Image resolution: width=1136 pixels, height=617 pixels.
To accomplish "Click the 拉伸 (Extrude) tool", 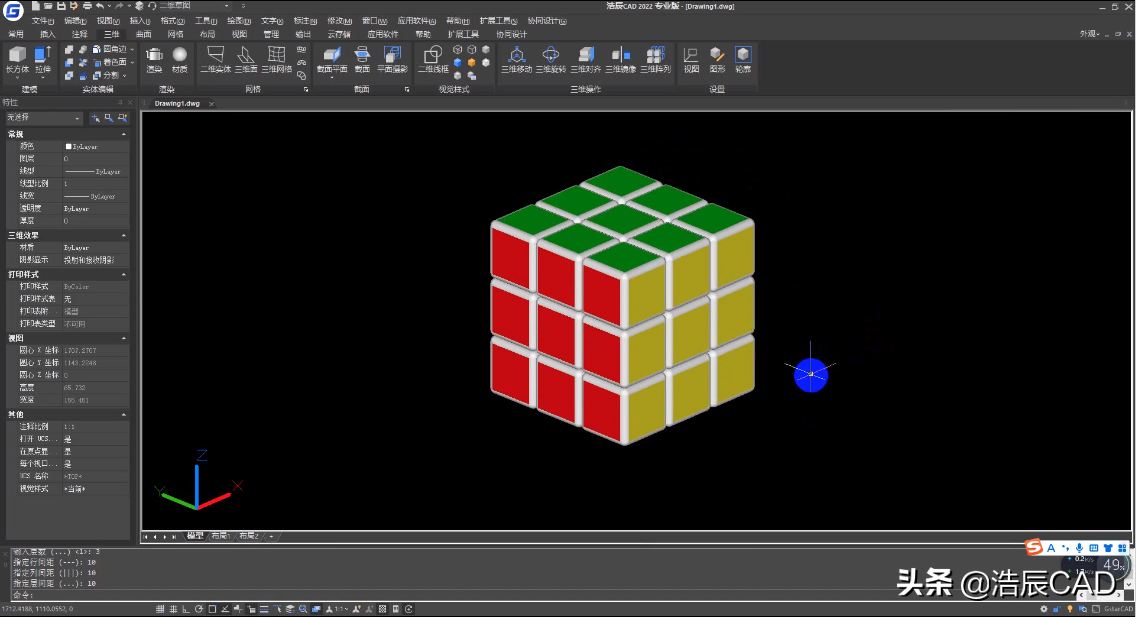I will pyautogui.click(x=43, y=59).
